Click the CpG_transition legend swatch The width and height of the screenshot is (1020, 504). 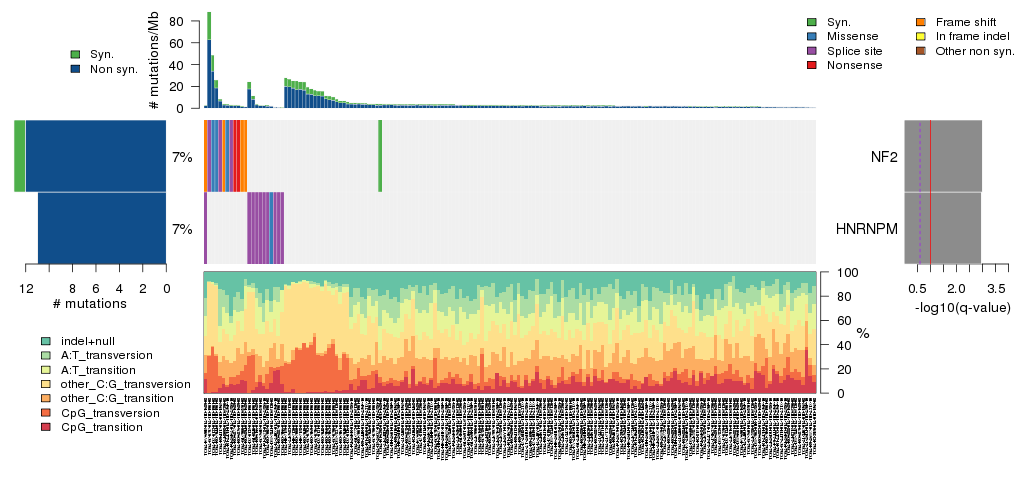coord(45,427)
